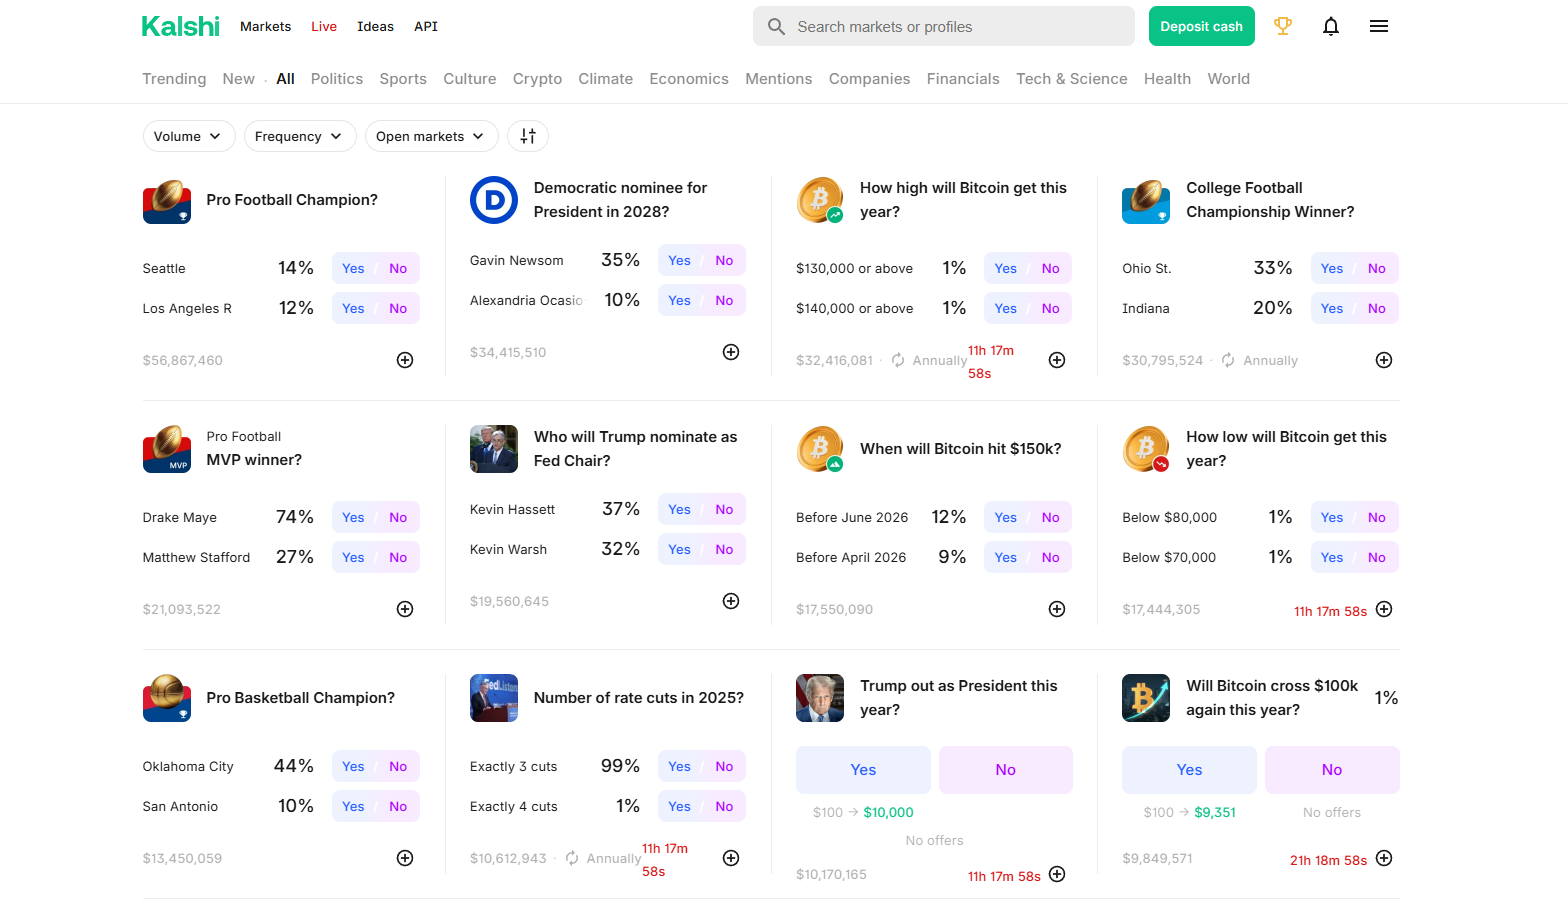Click the Deposit cash button
Screen dimensions: 1568x900
1201,26
